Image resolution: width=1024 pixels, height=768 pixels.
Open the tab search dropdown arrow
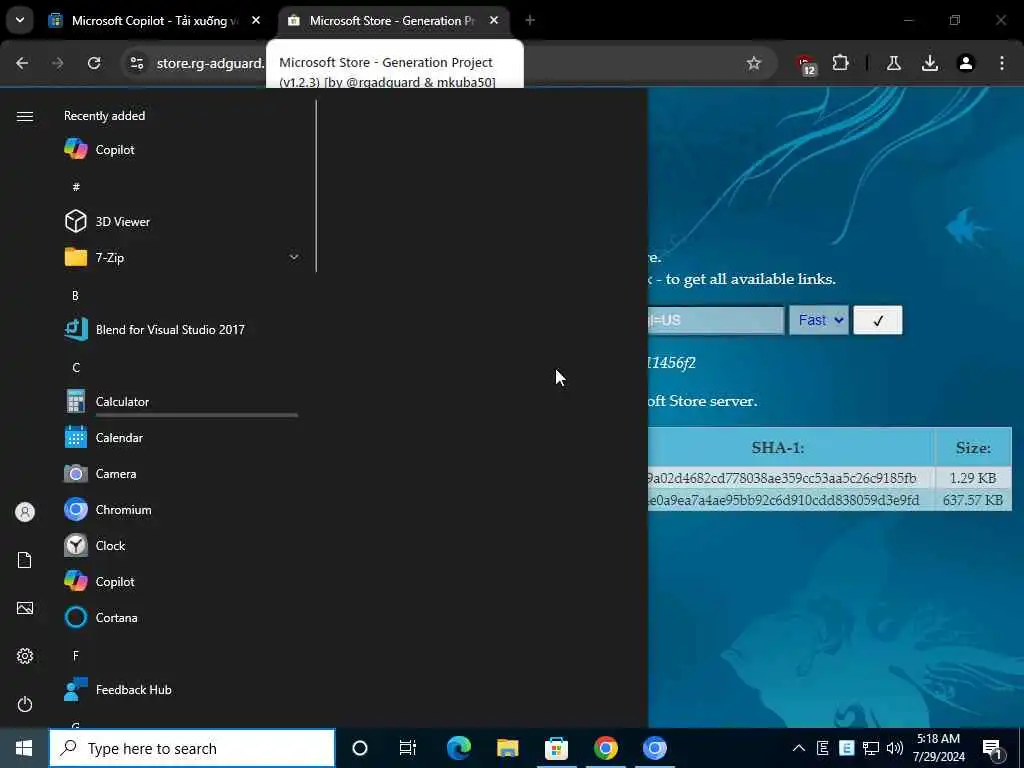tap(20, 20)
